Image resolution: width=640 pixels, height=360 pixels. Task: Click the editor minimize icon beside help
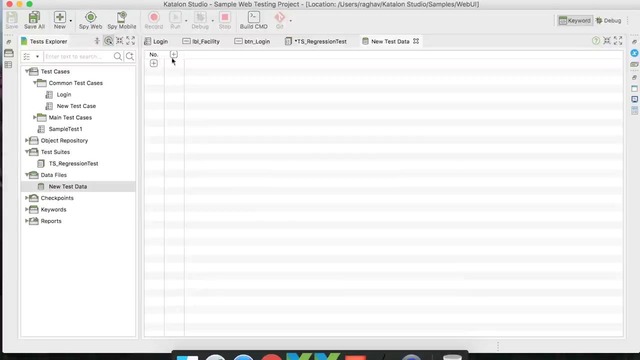tap(607, 40)
